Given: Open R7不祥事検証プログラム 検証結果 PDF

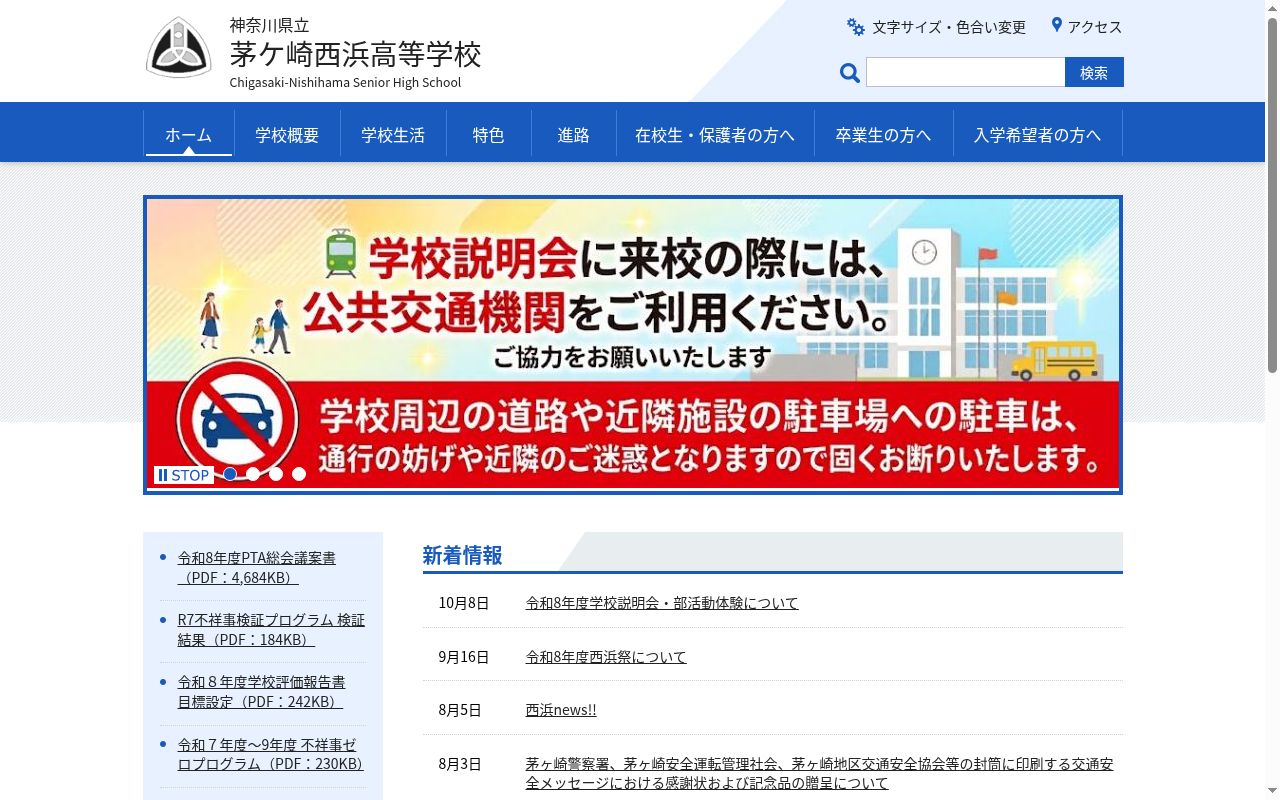Looking at the screenshot, I should point(271,630).
